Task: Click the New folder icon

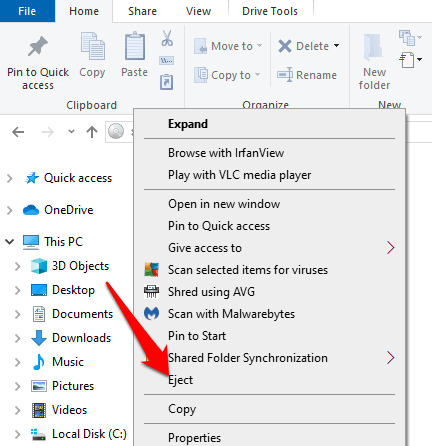Action: pyautogui.click(x=373, y=47)
